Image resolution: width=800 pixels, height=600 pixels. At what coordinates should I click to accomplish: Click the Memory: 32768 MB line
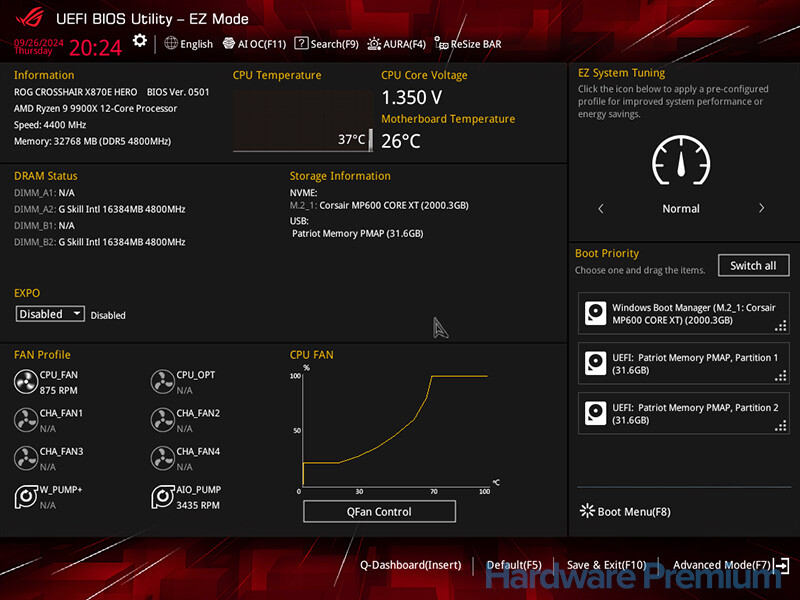(92, 141)
